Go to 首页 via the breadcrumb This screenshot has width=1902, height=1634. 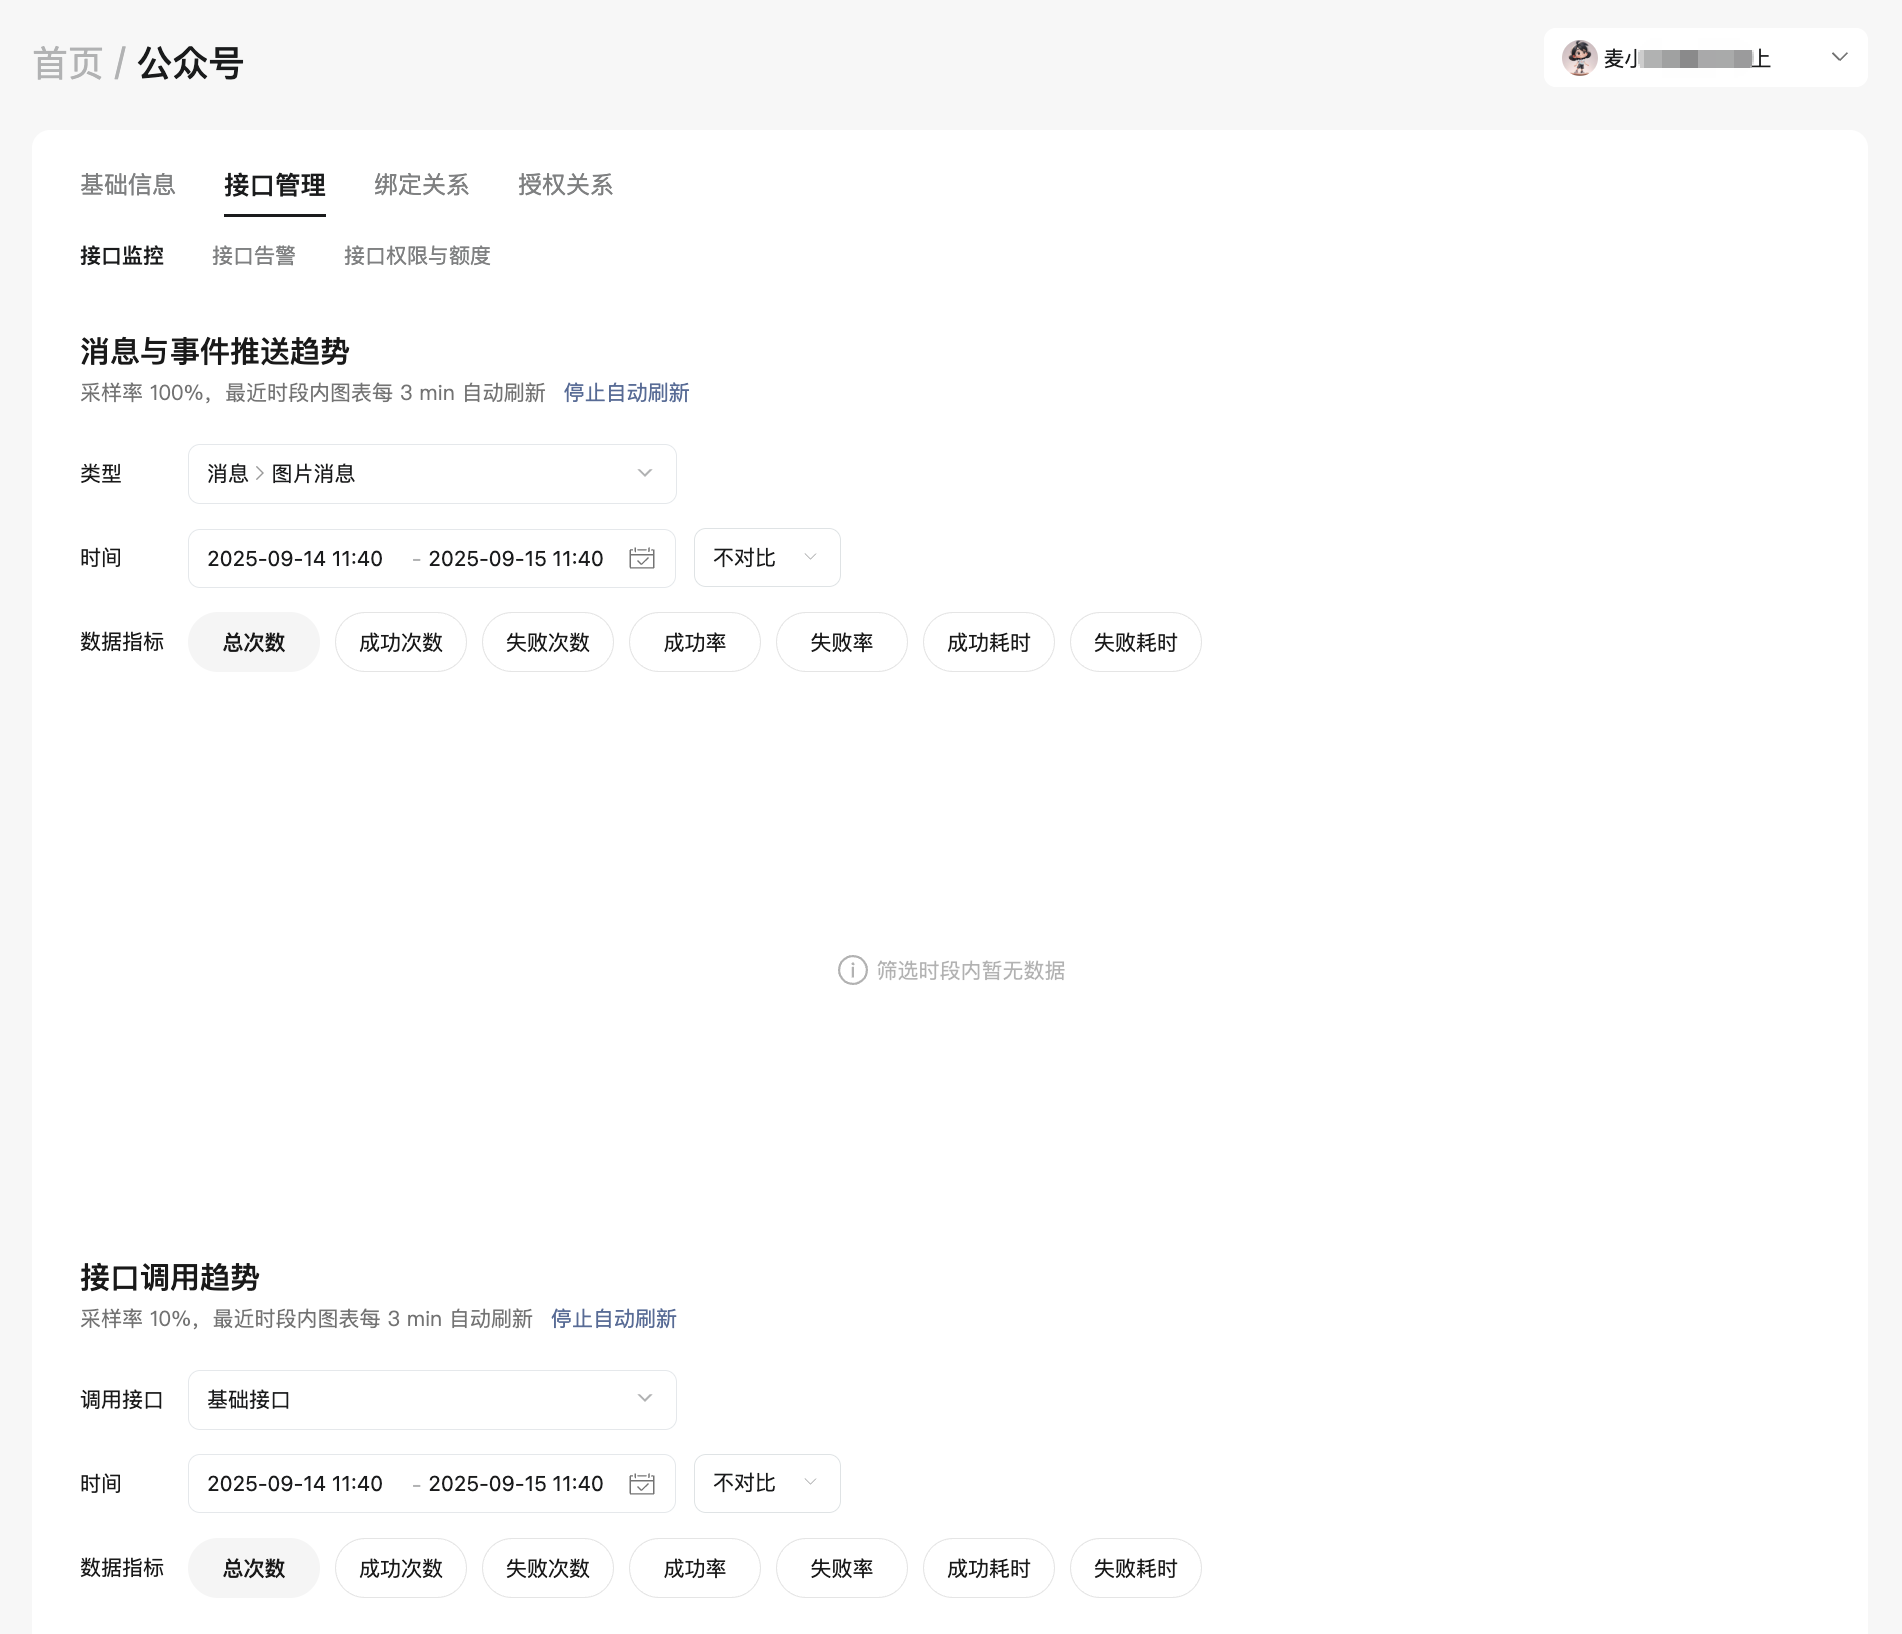(68, 63)
